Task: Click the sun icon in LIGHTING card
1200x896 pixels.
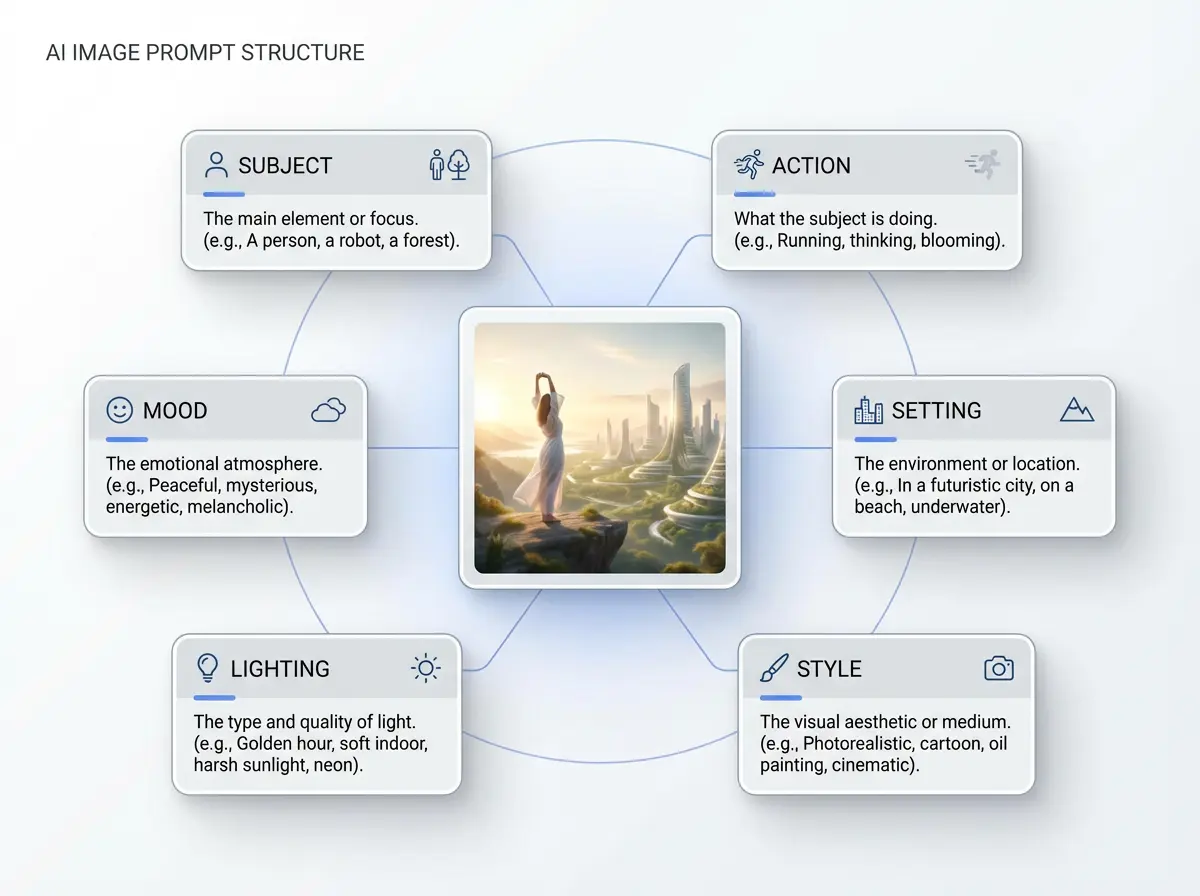Action: (x=425, y=668)
